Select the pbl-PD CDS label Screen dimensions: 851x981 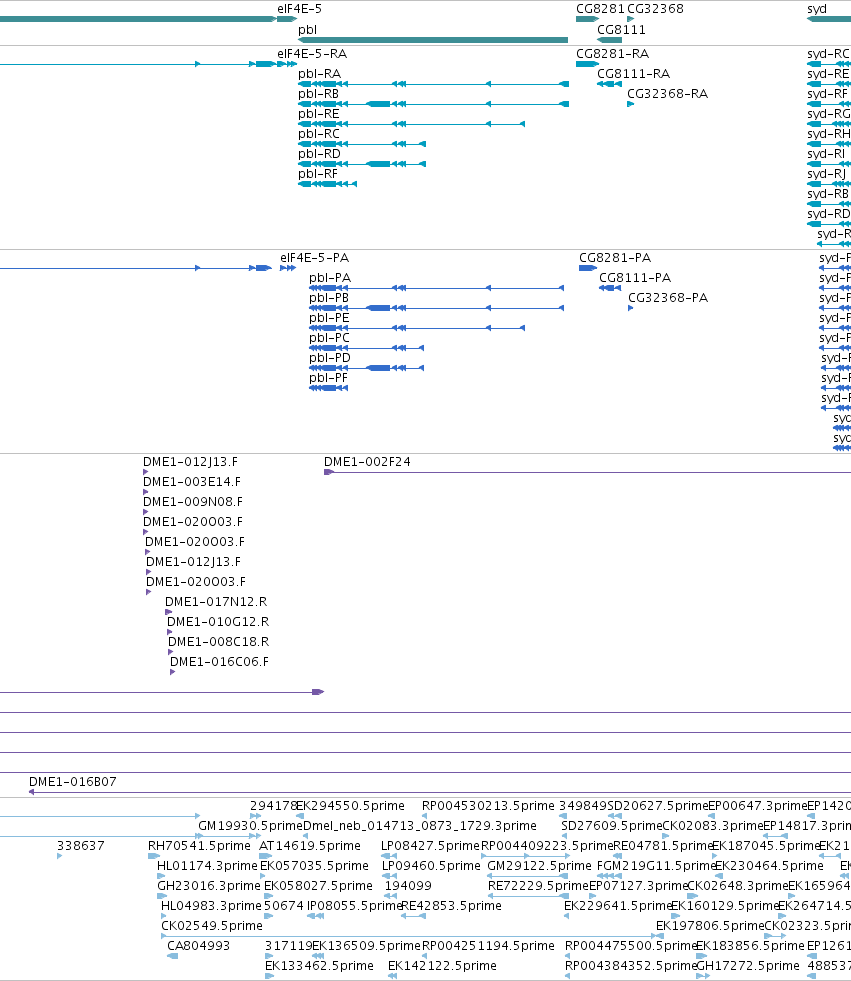[x=330, y=358]
